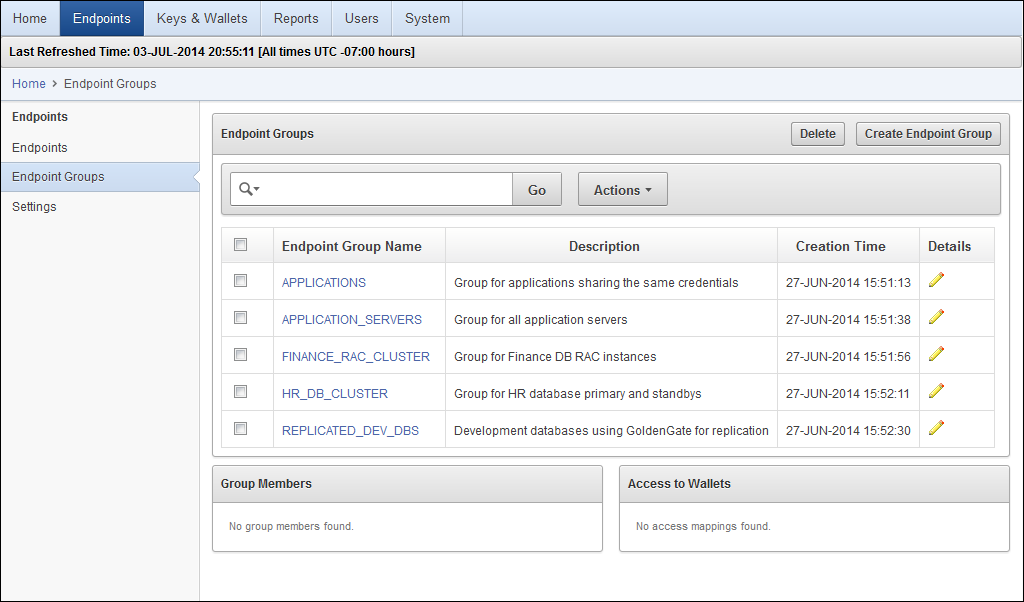Click the Access to Wallets panel heading

(x=679, y=484)
